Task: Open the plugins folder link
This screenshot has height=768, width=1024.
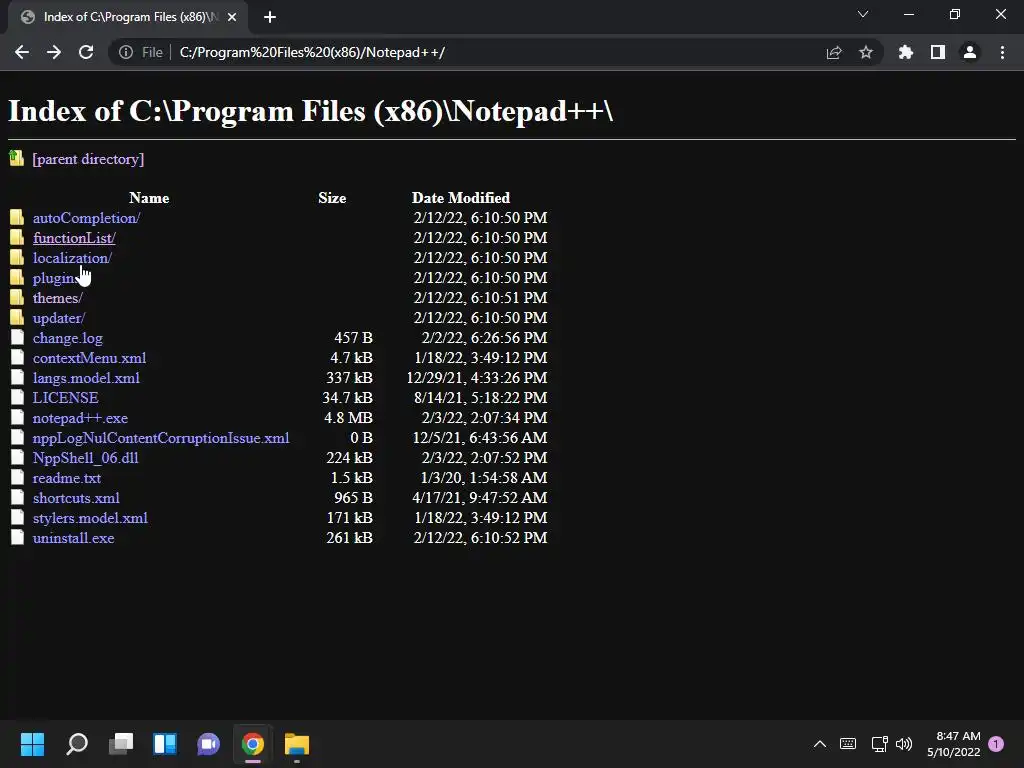Action: [55, 278]
